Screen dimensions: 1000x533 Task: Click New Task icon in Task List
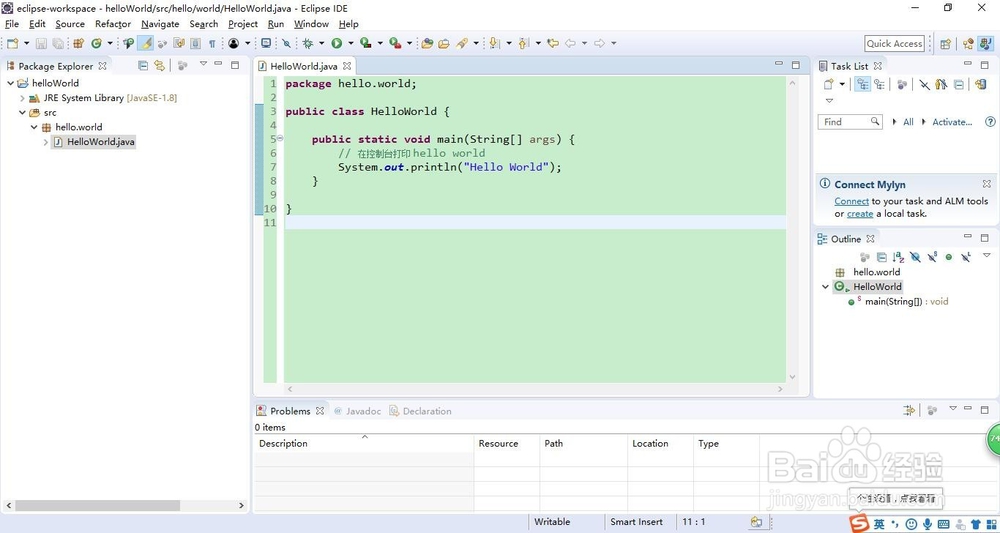coord(828,84)
